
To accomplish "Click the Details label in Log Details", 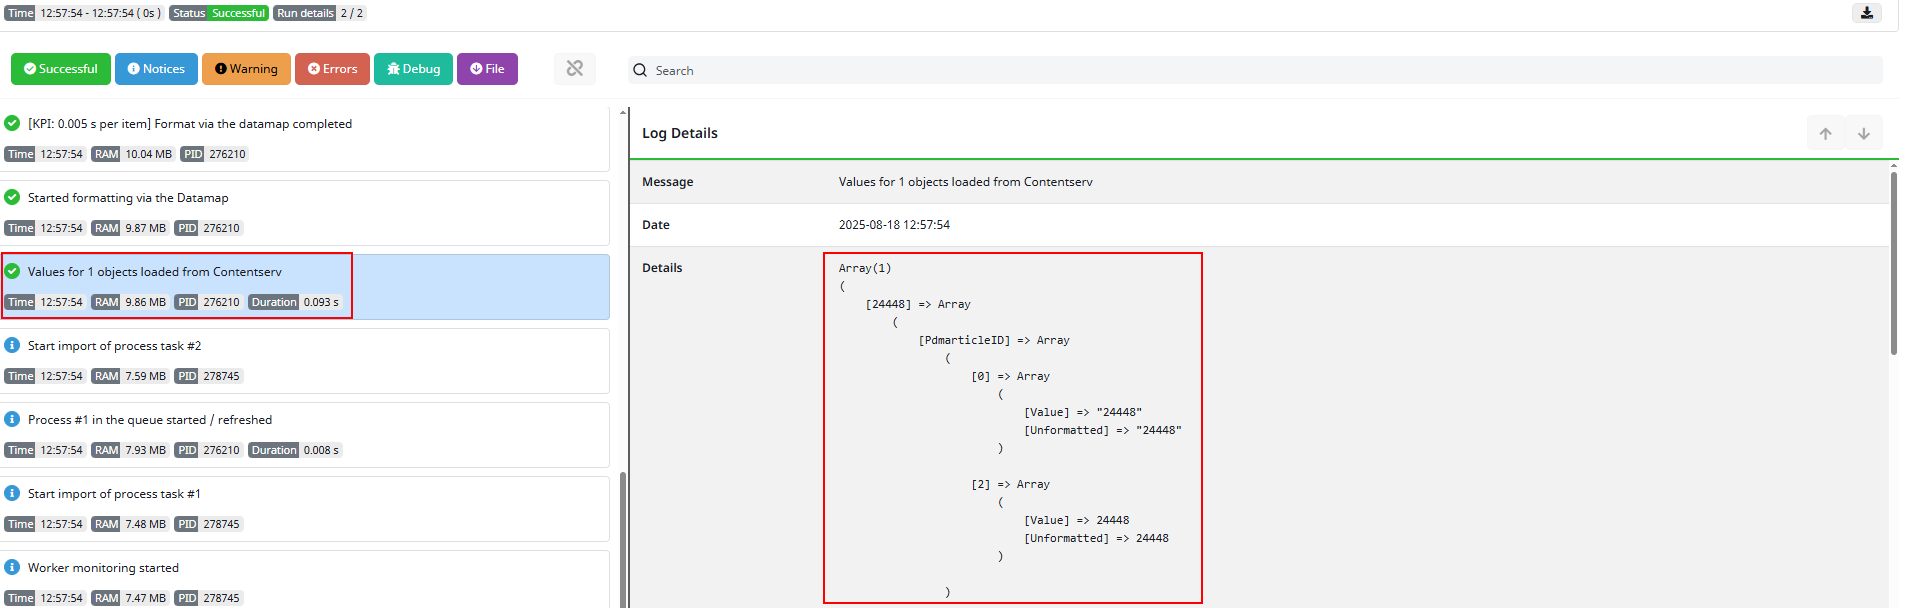I will 662,268.
